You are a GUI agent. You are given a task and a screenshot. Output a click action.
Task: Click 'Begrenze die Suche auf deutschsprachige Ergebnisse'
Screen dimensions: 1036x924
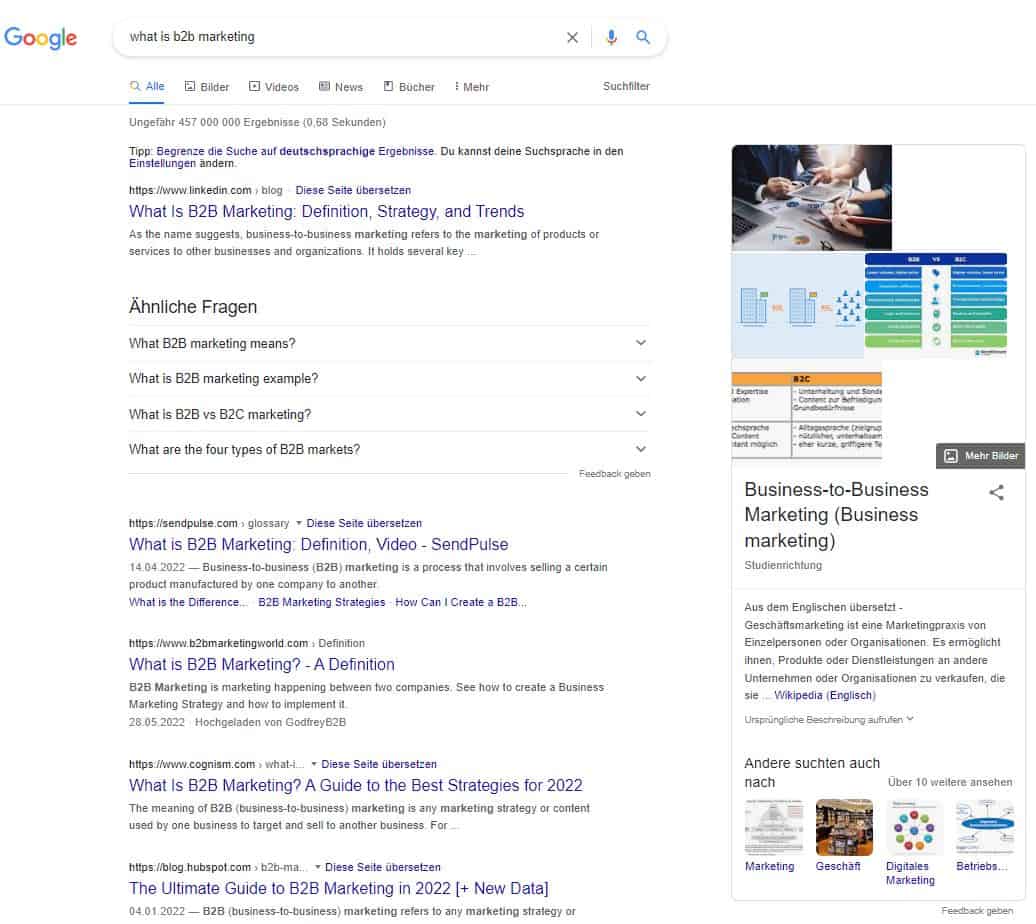(x=295, y=151)
